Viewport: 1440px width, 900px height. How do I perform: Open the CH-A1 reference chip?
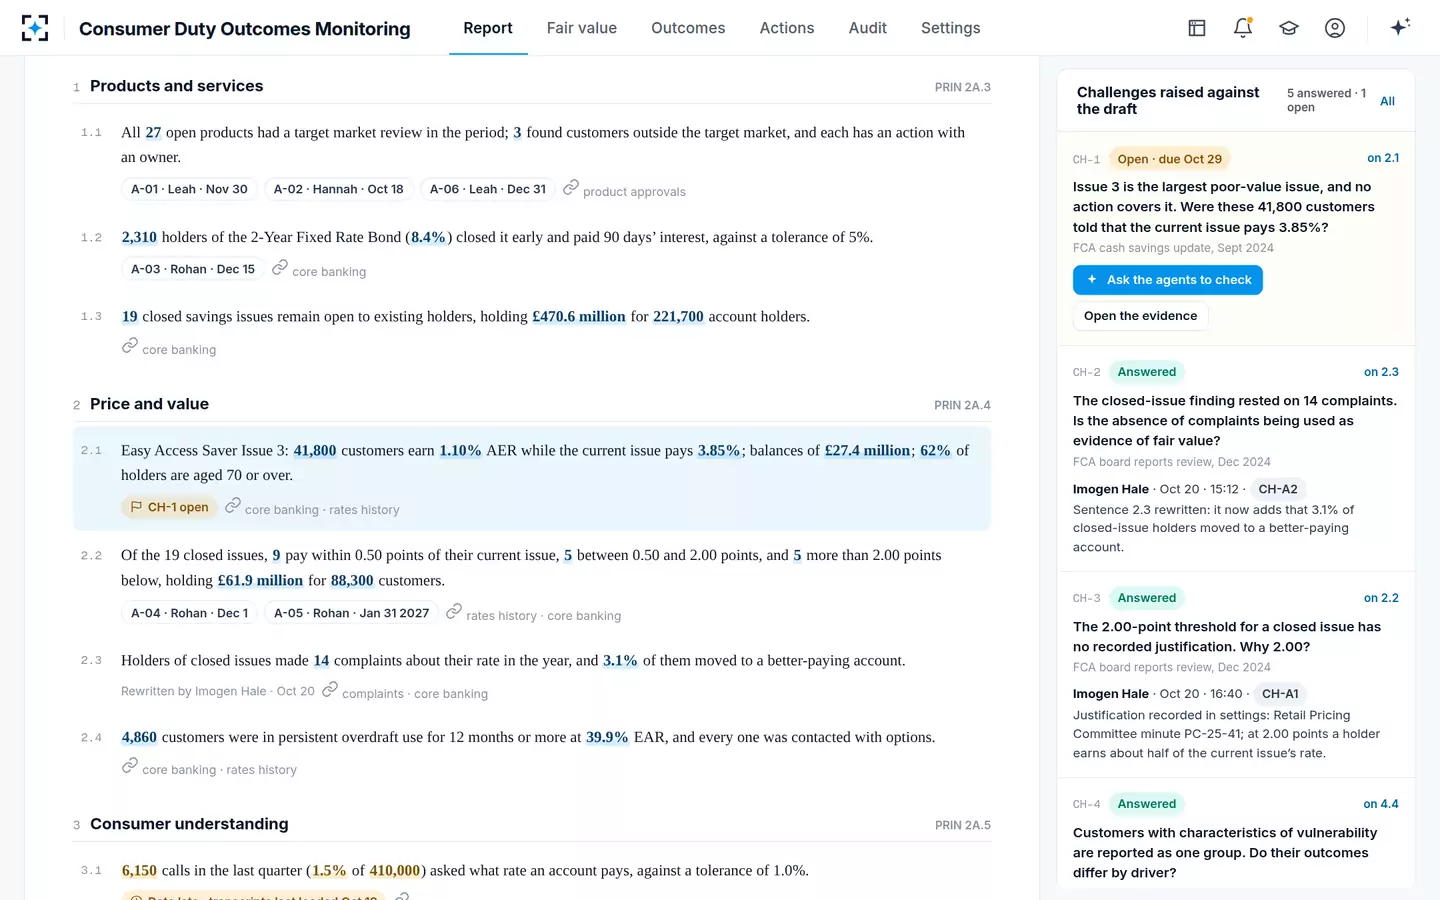(x=1280, y=693)
